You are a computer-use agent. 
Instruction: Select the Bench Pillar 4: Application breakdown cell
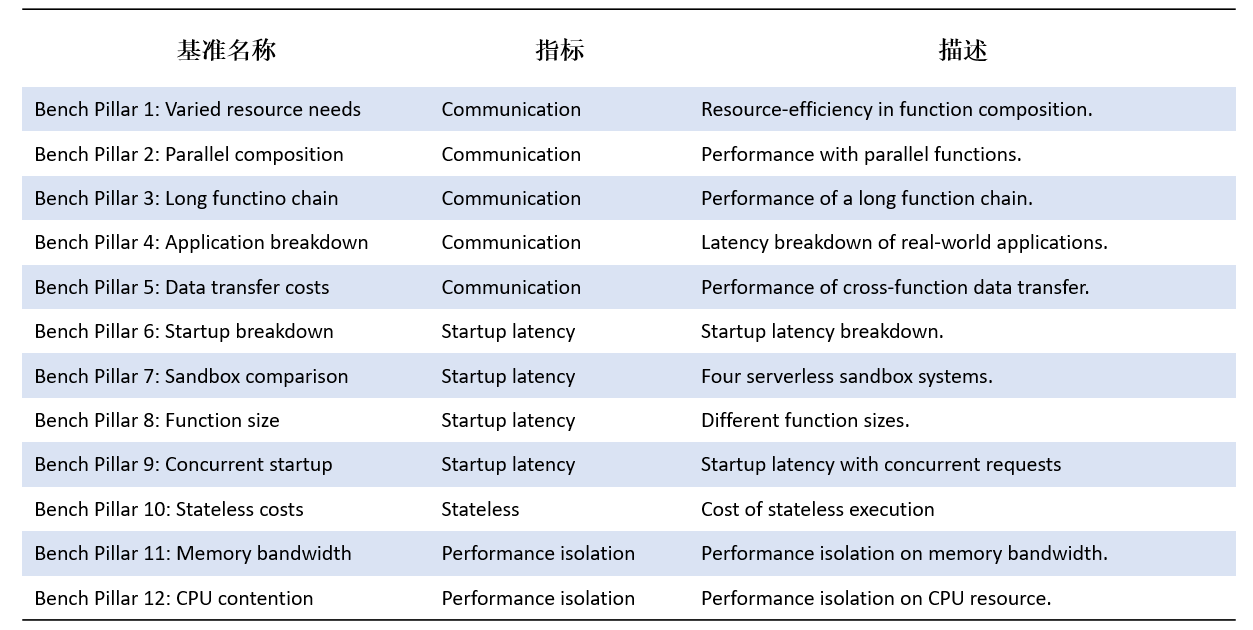[201, 243]
